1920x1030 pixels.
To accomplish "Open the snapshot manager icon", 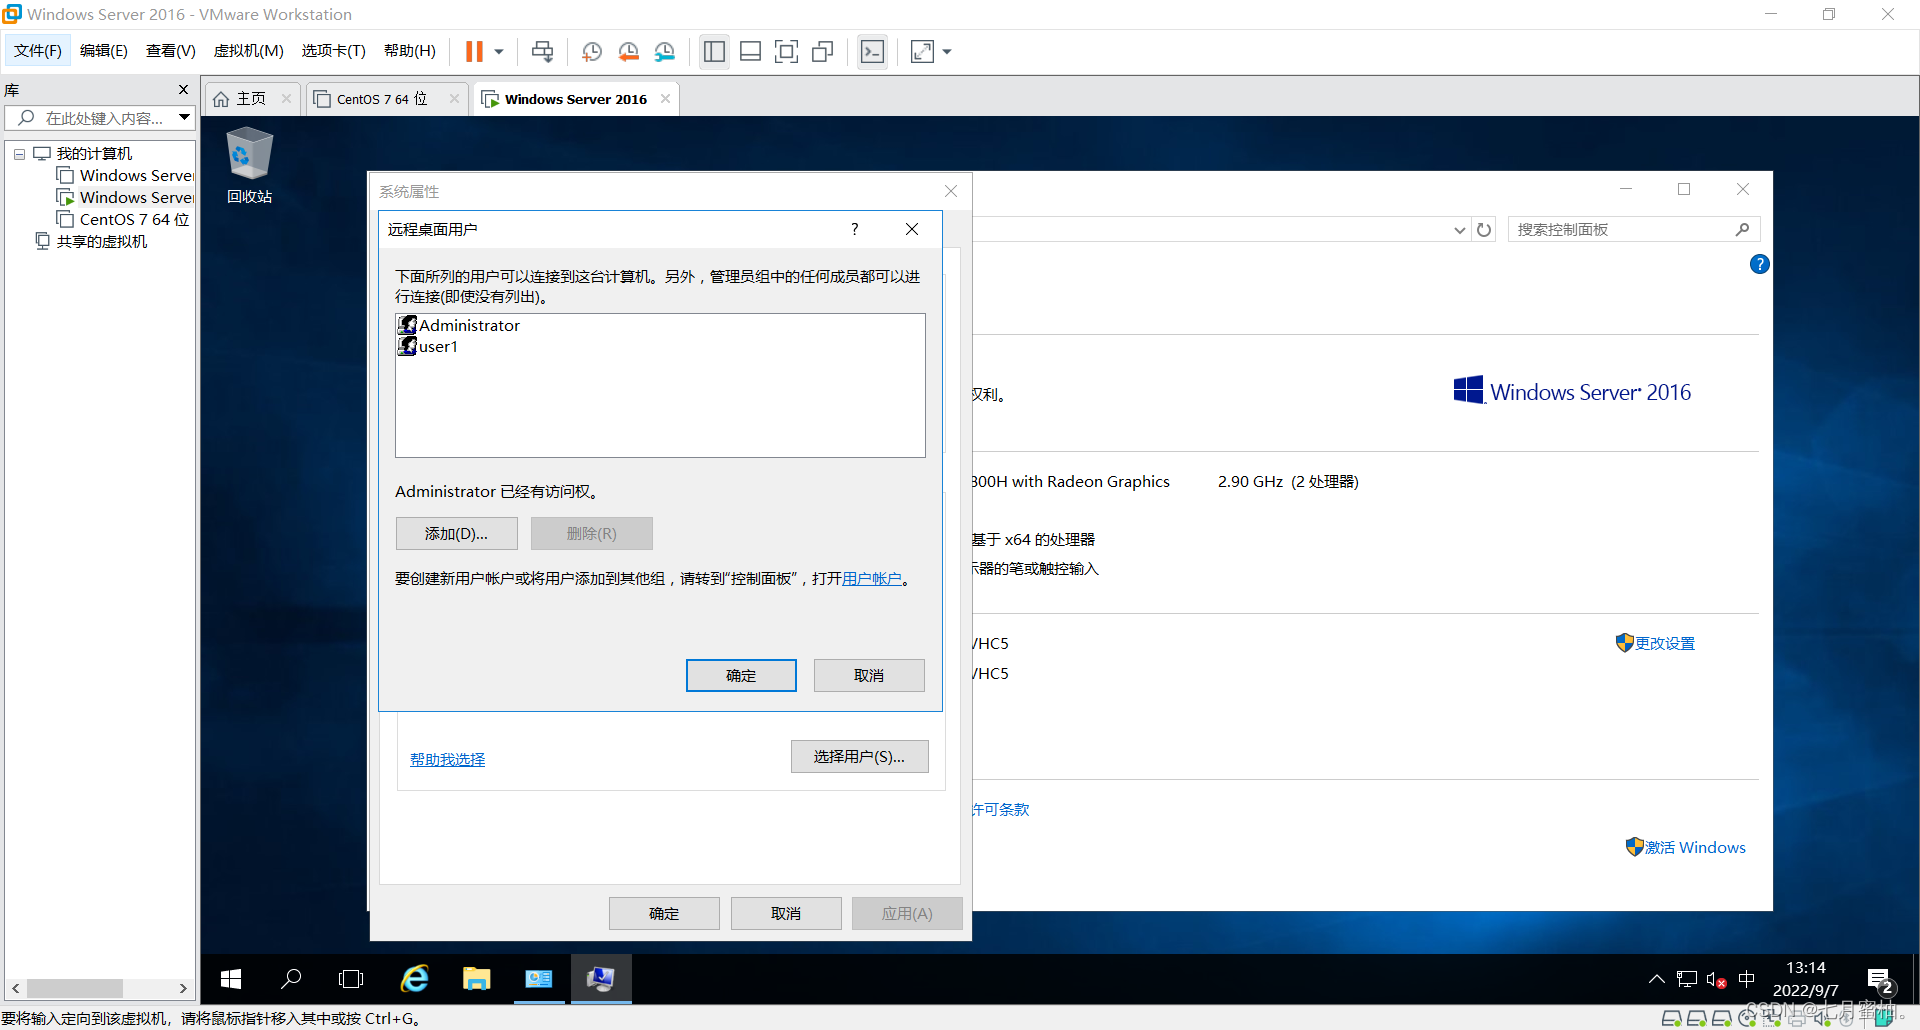I will (x=665, y=51).
